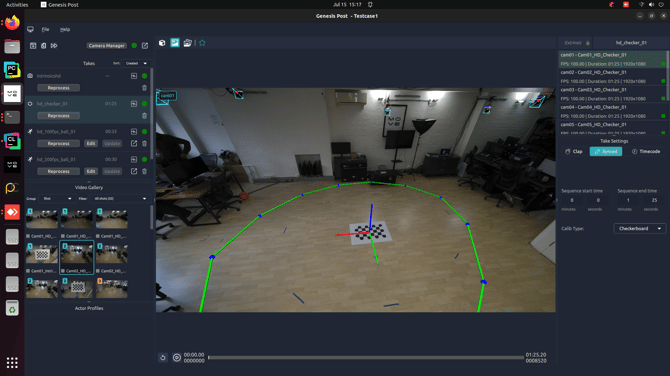Click the playback timeline slider

(x=366, y=358)
